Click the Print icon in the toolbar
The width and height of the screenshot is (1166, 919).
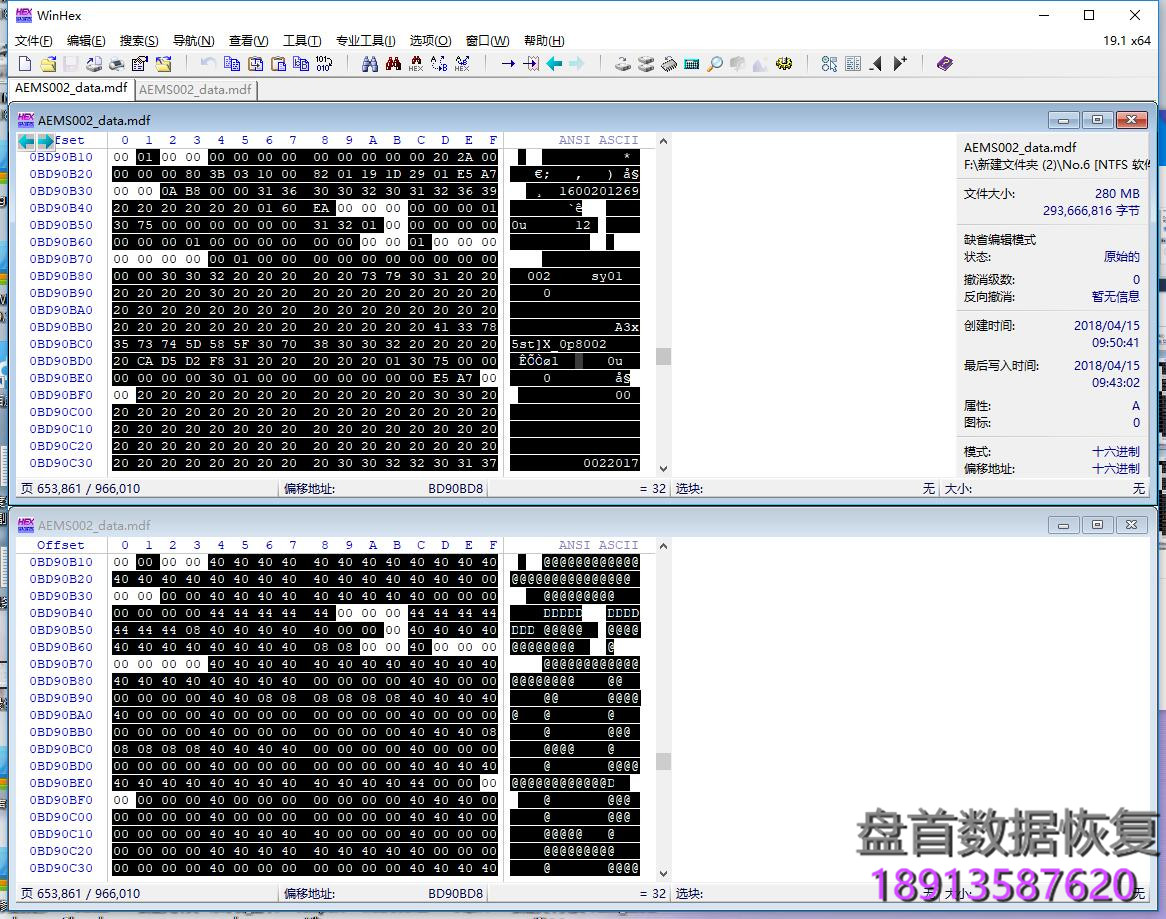(x=116, y=63)
